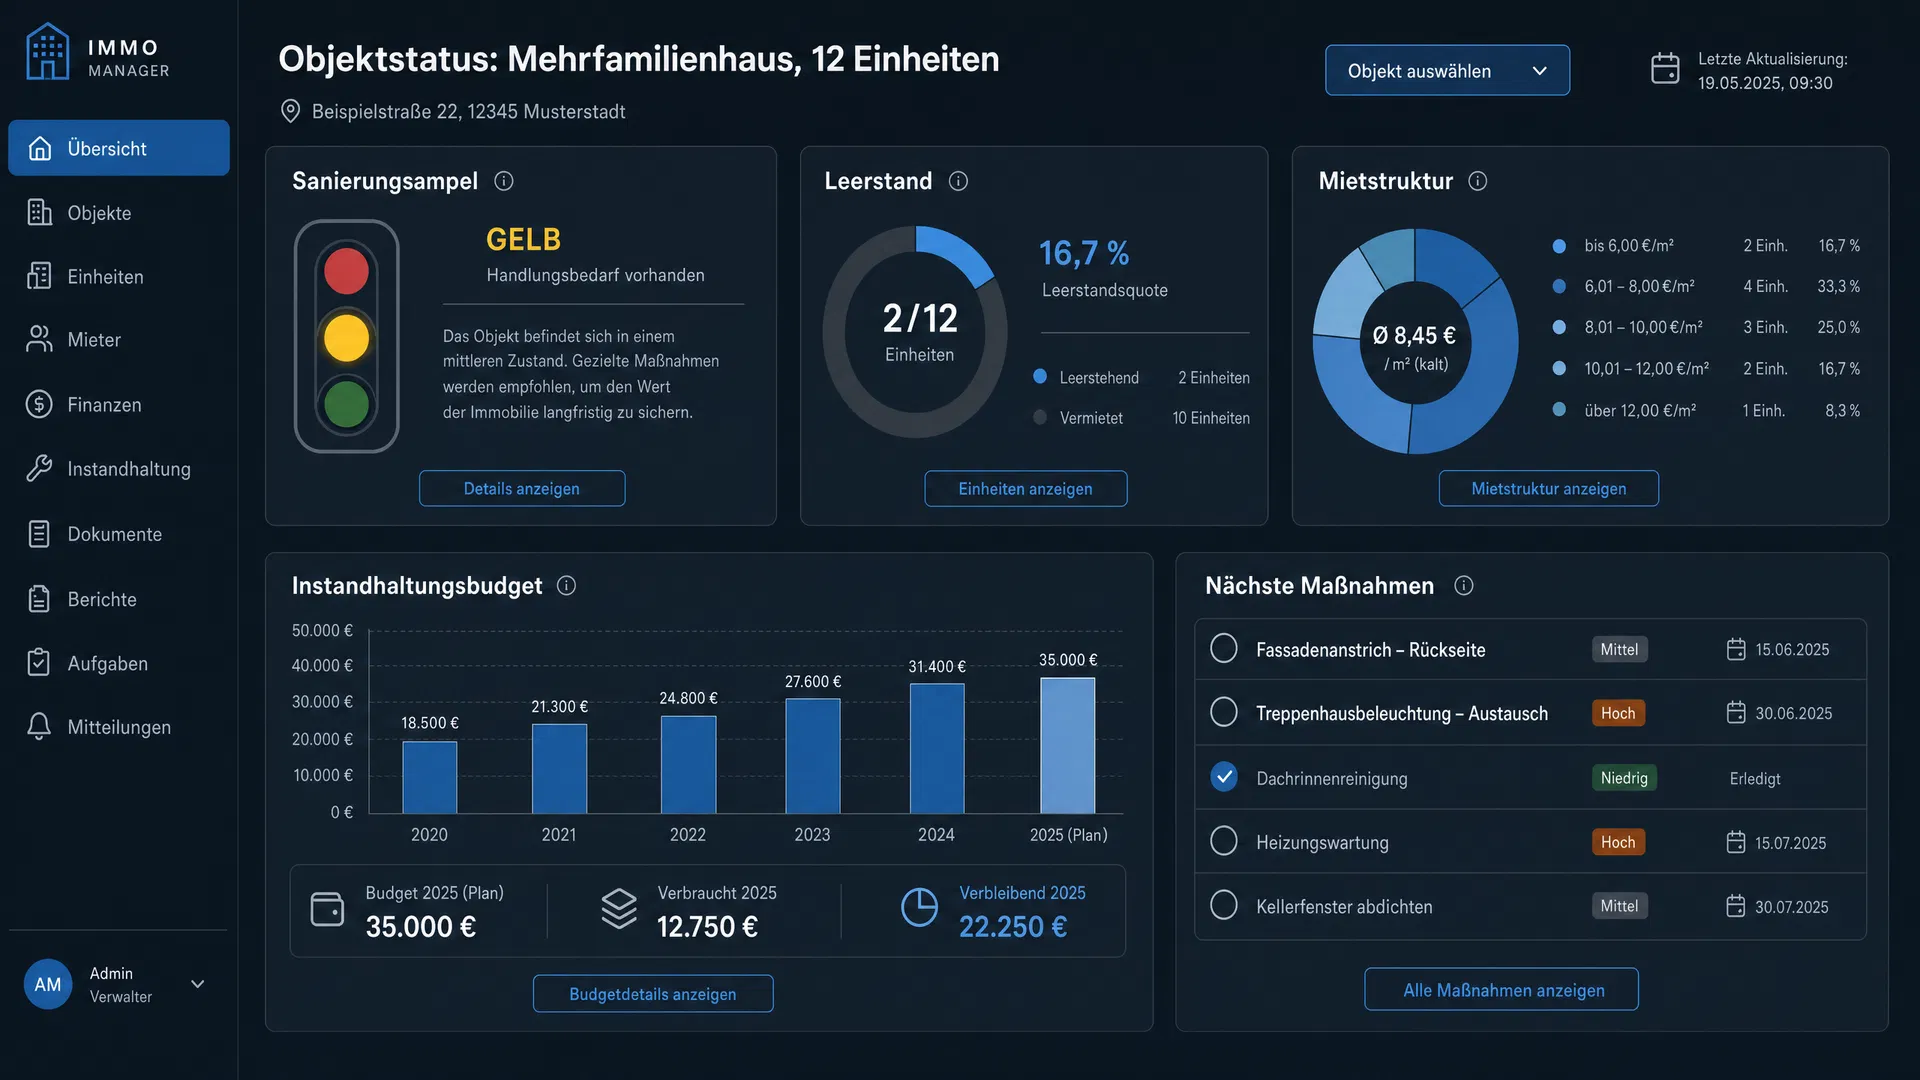The image size is (1920, 1080).
Task: Go to Übersicht in the sidebar
Action: (119, 148)
